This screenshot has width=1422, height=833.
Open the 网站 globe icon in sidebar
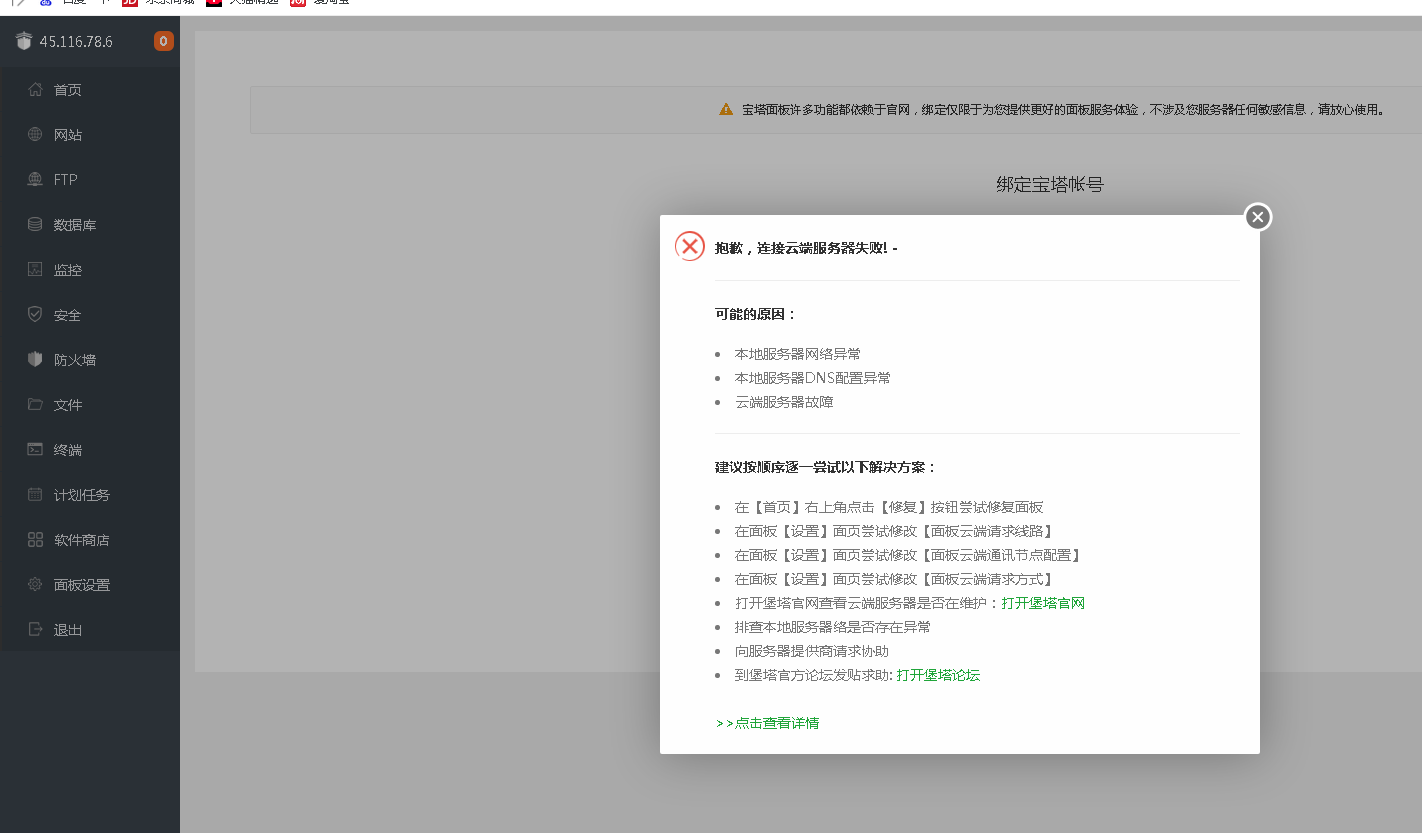(x=35, y=135)
